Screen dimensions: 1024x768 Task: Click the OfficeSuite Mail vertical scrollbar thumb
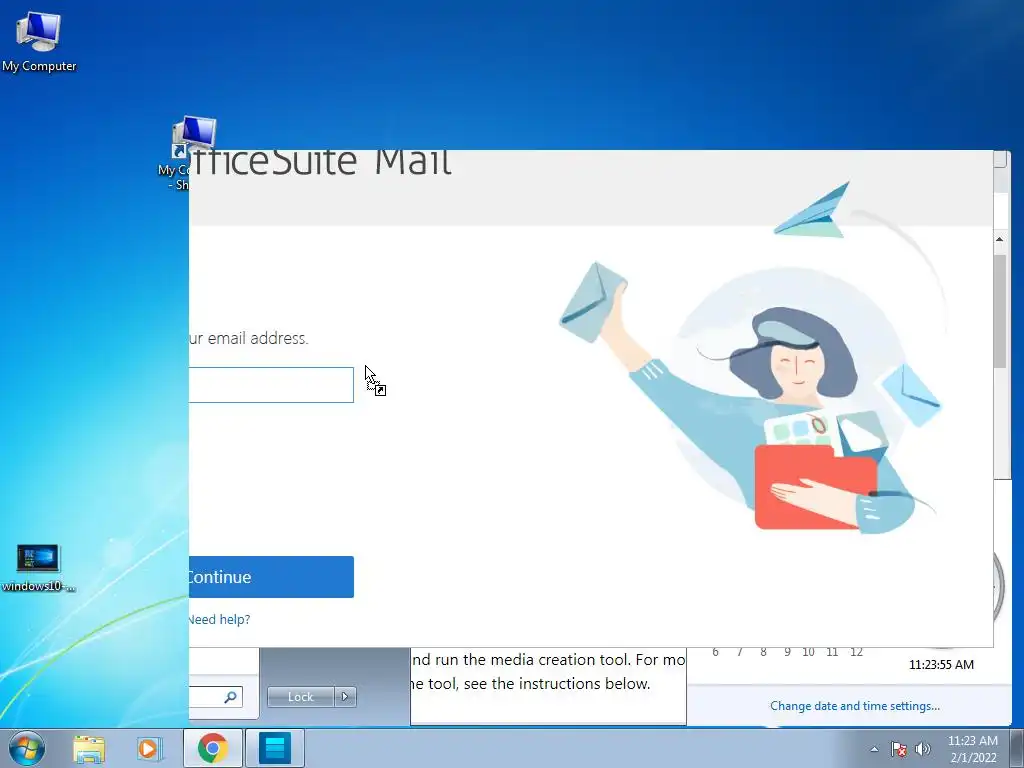coord(999,312)
